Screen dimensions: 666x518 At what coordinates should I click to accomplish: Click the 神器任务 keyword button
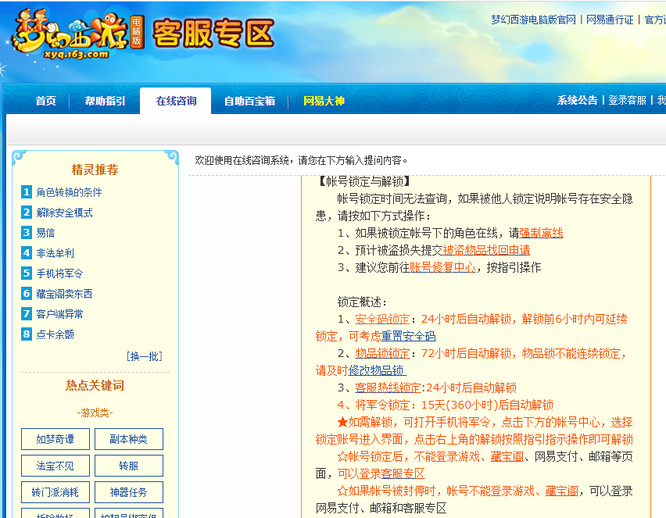tap(129, 492)
